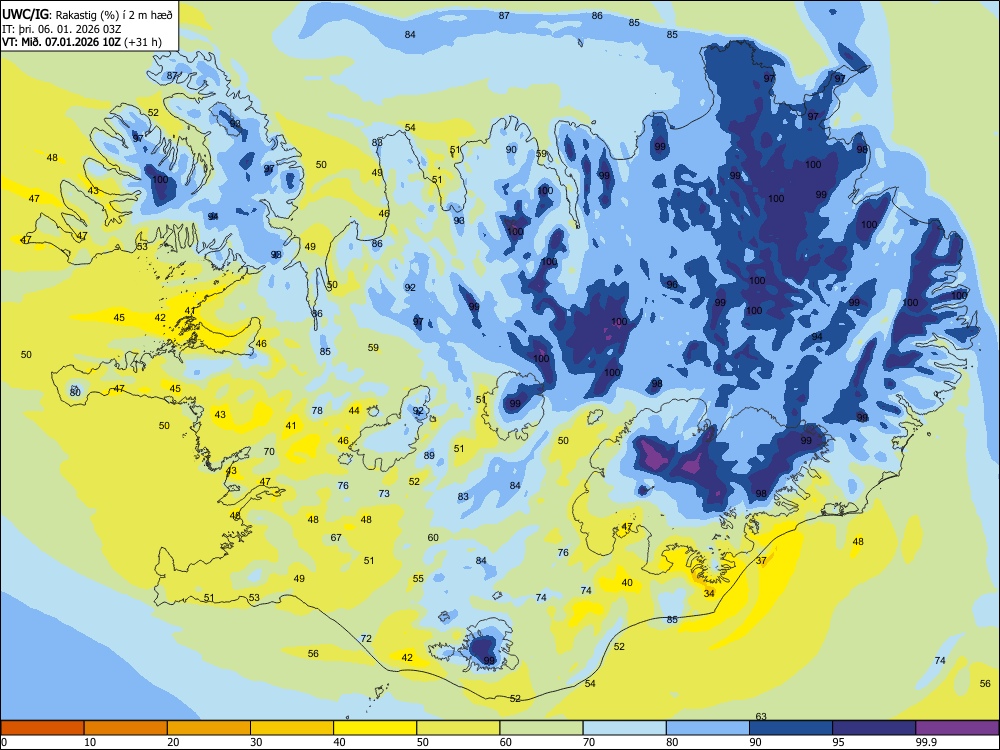
Task: Click the map humidity value '63'
Action: pos(760,717)
